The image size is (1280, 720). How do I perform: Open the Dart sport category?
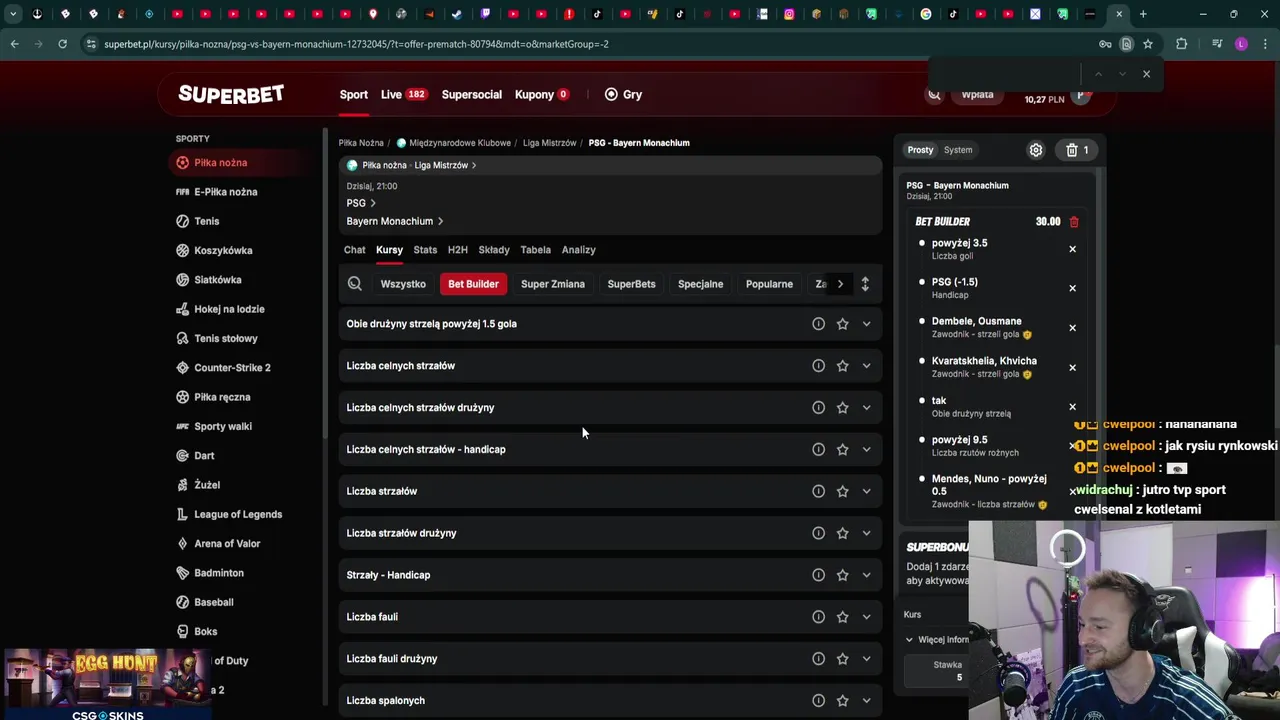204,456
